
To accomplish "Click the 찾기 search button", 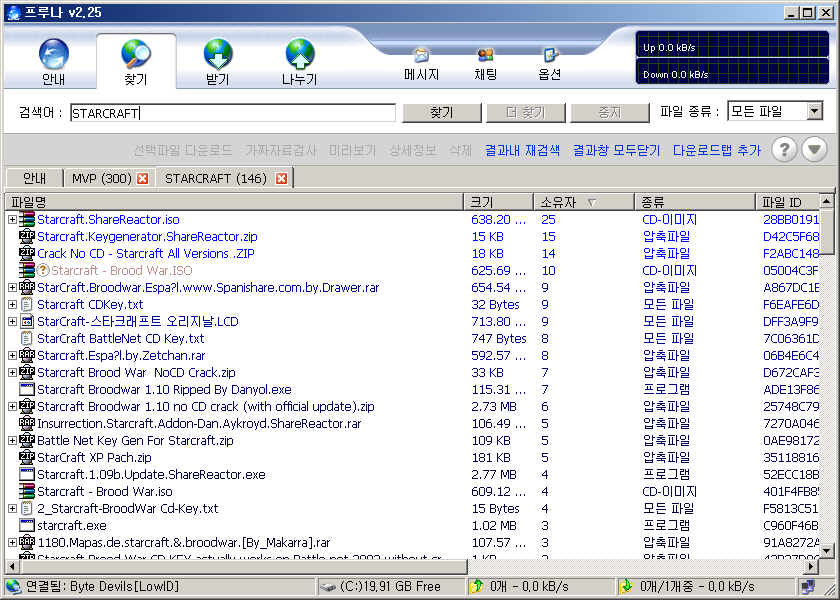I will coord(441,113).
